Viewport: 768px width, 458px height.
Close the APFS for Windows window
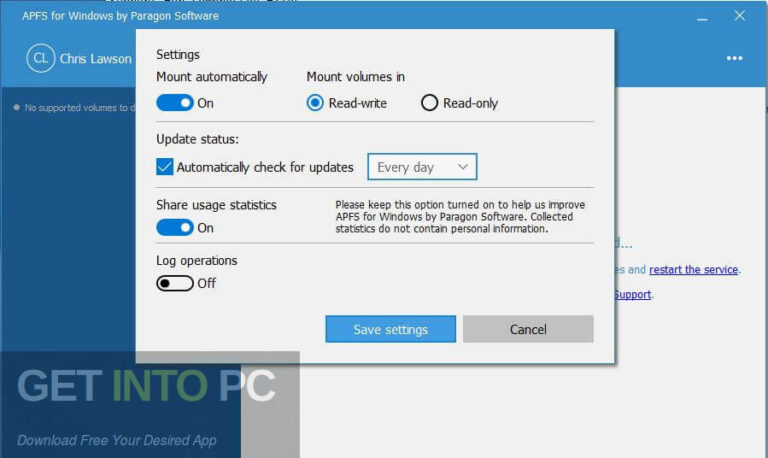[740, 16]
